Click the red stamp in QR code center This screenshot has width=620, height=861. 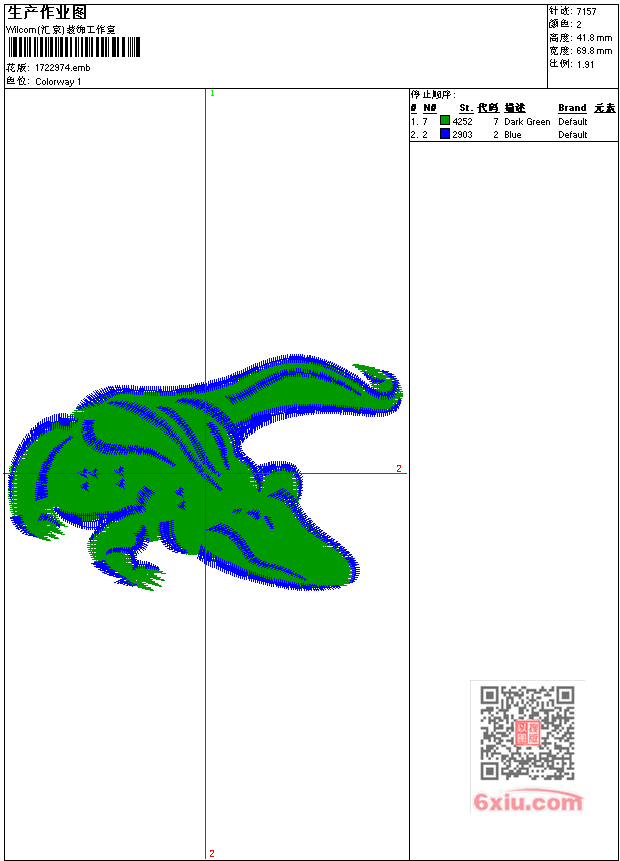click(527, 733)
